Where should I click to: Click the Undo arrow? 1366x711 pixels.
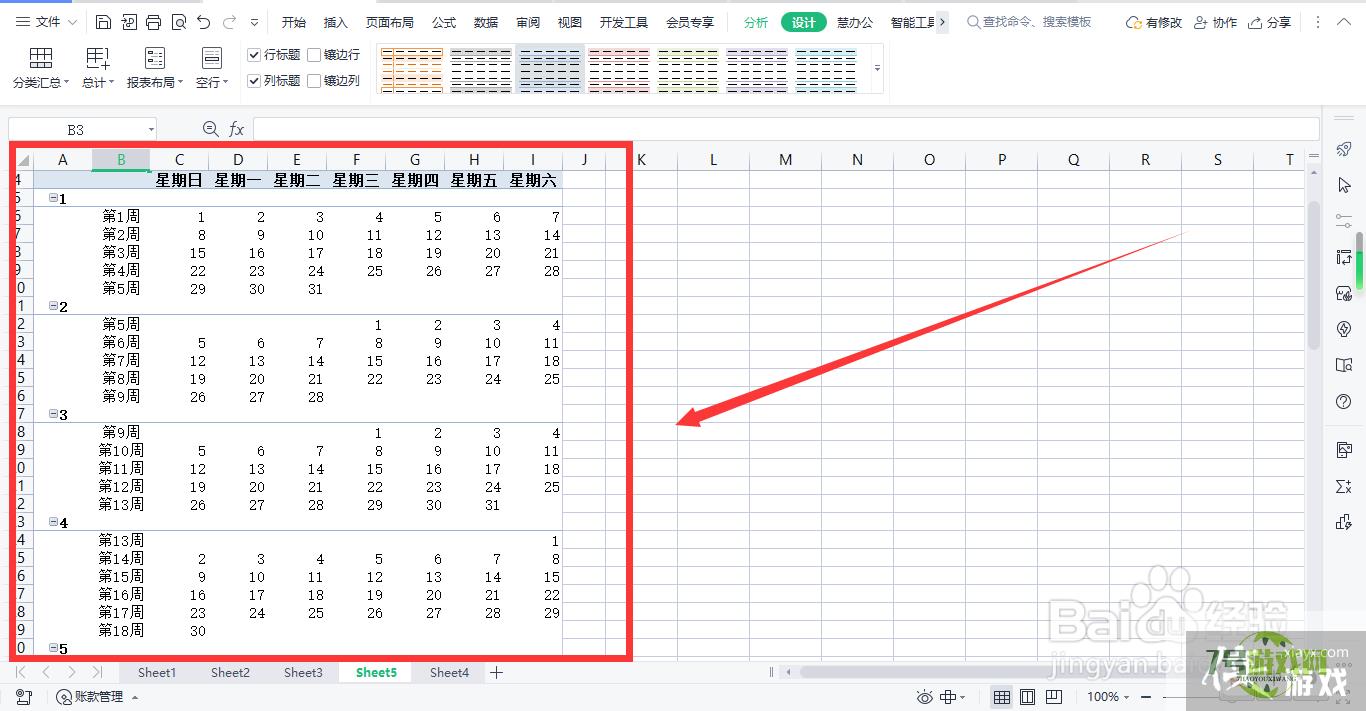pos(204,22)
